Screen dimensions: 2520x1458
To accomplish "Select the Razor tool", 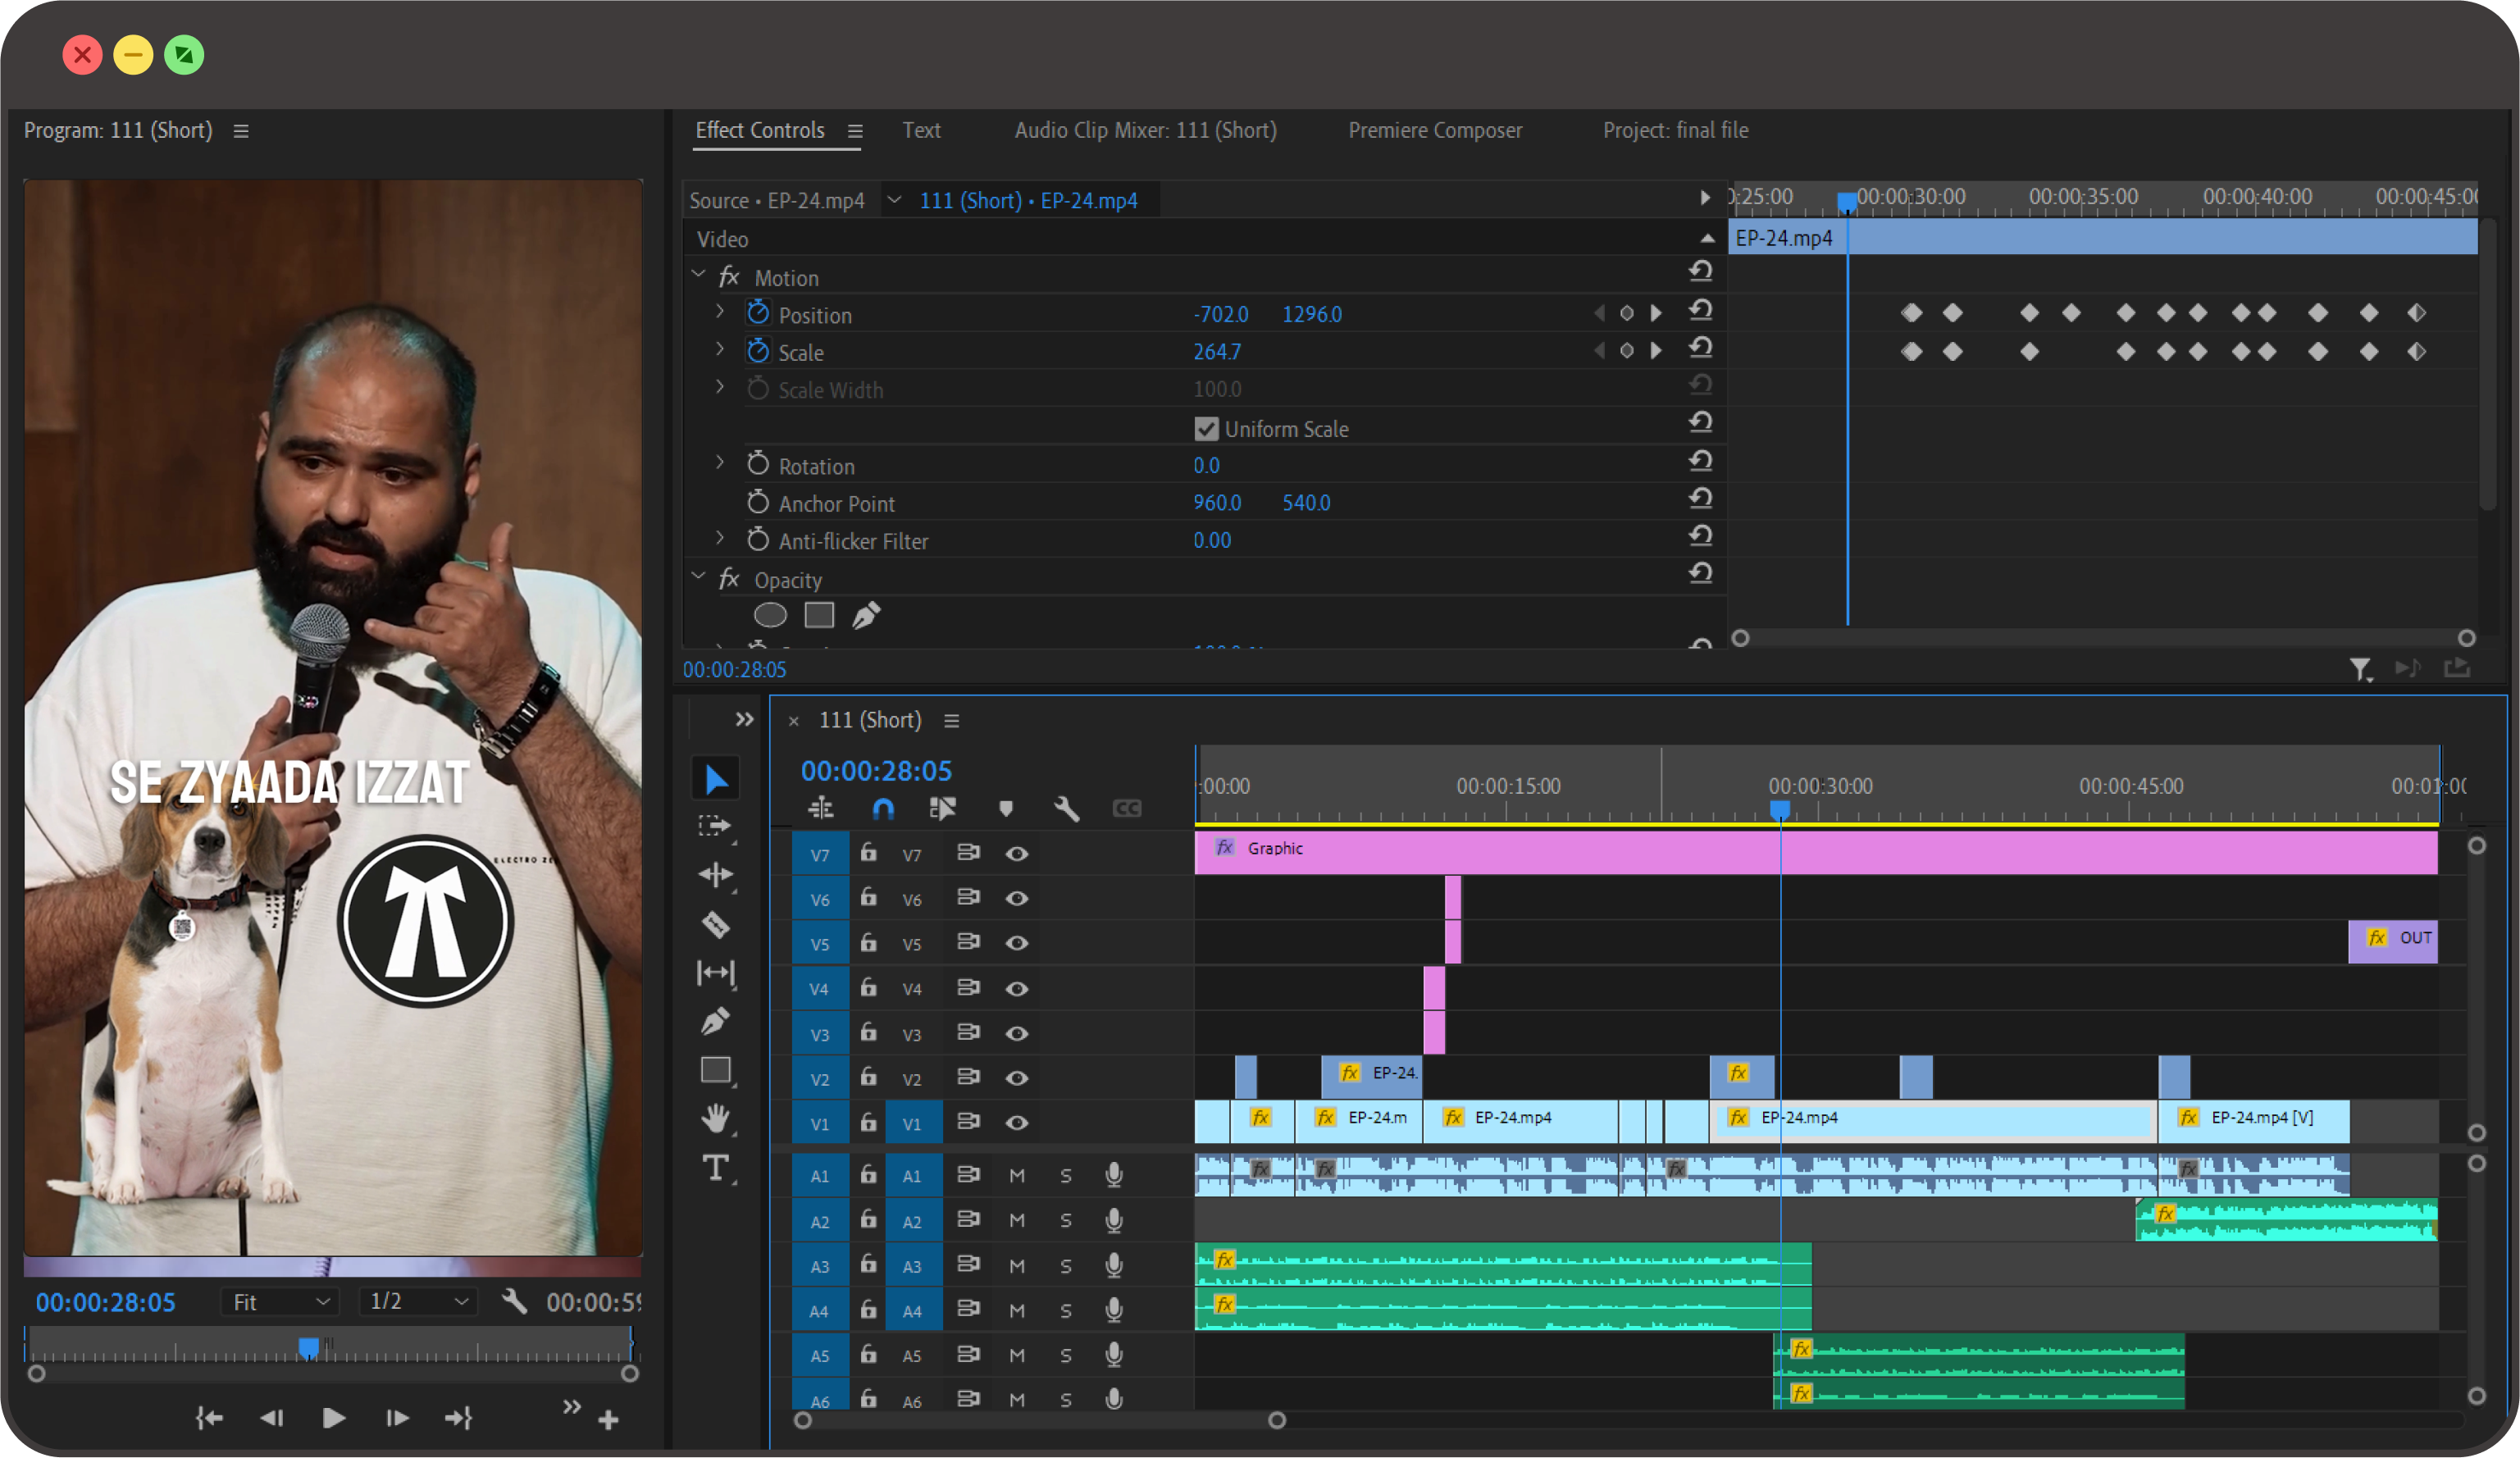I will (715, 924).
